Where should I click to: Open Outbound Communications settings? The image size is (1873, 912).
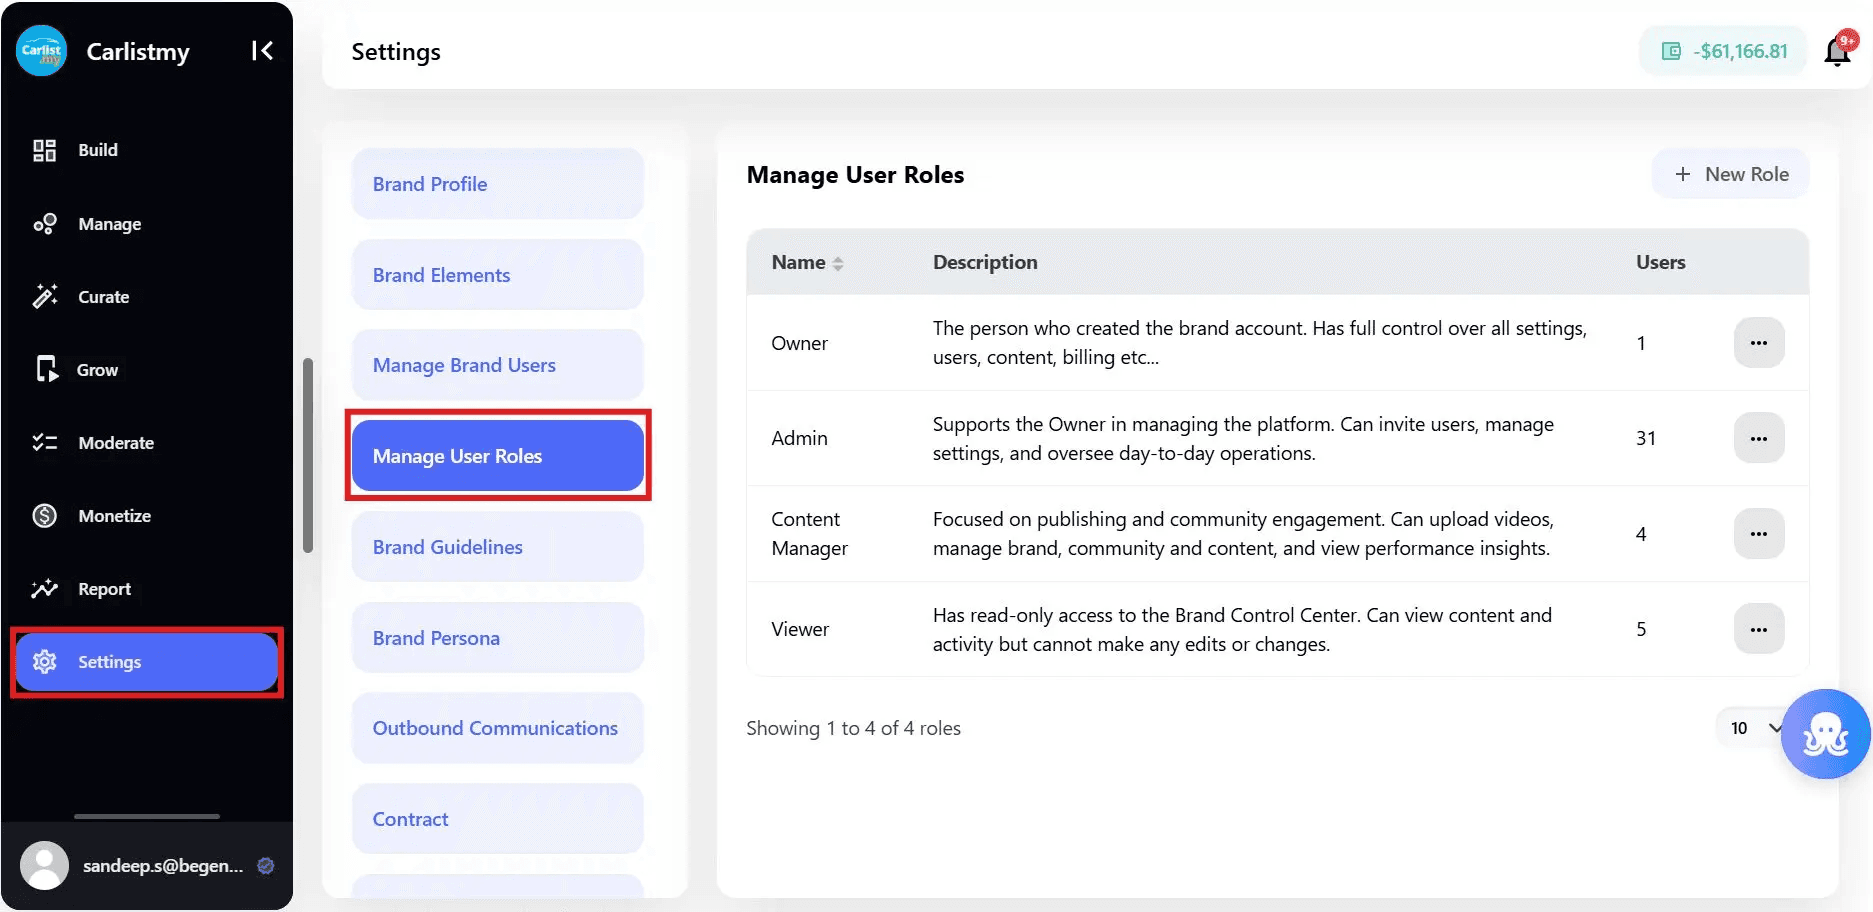point(498,728)
